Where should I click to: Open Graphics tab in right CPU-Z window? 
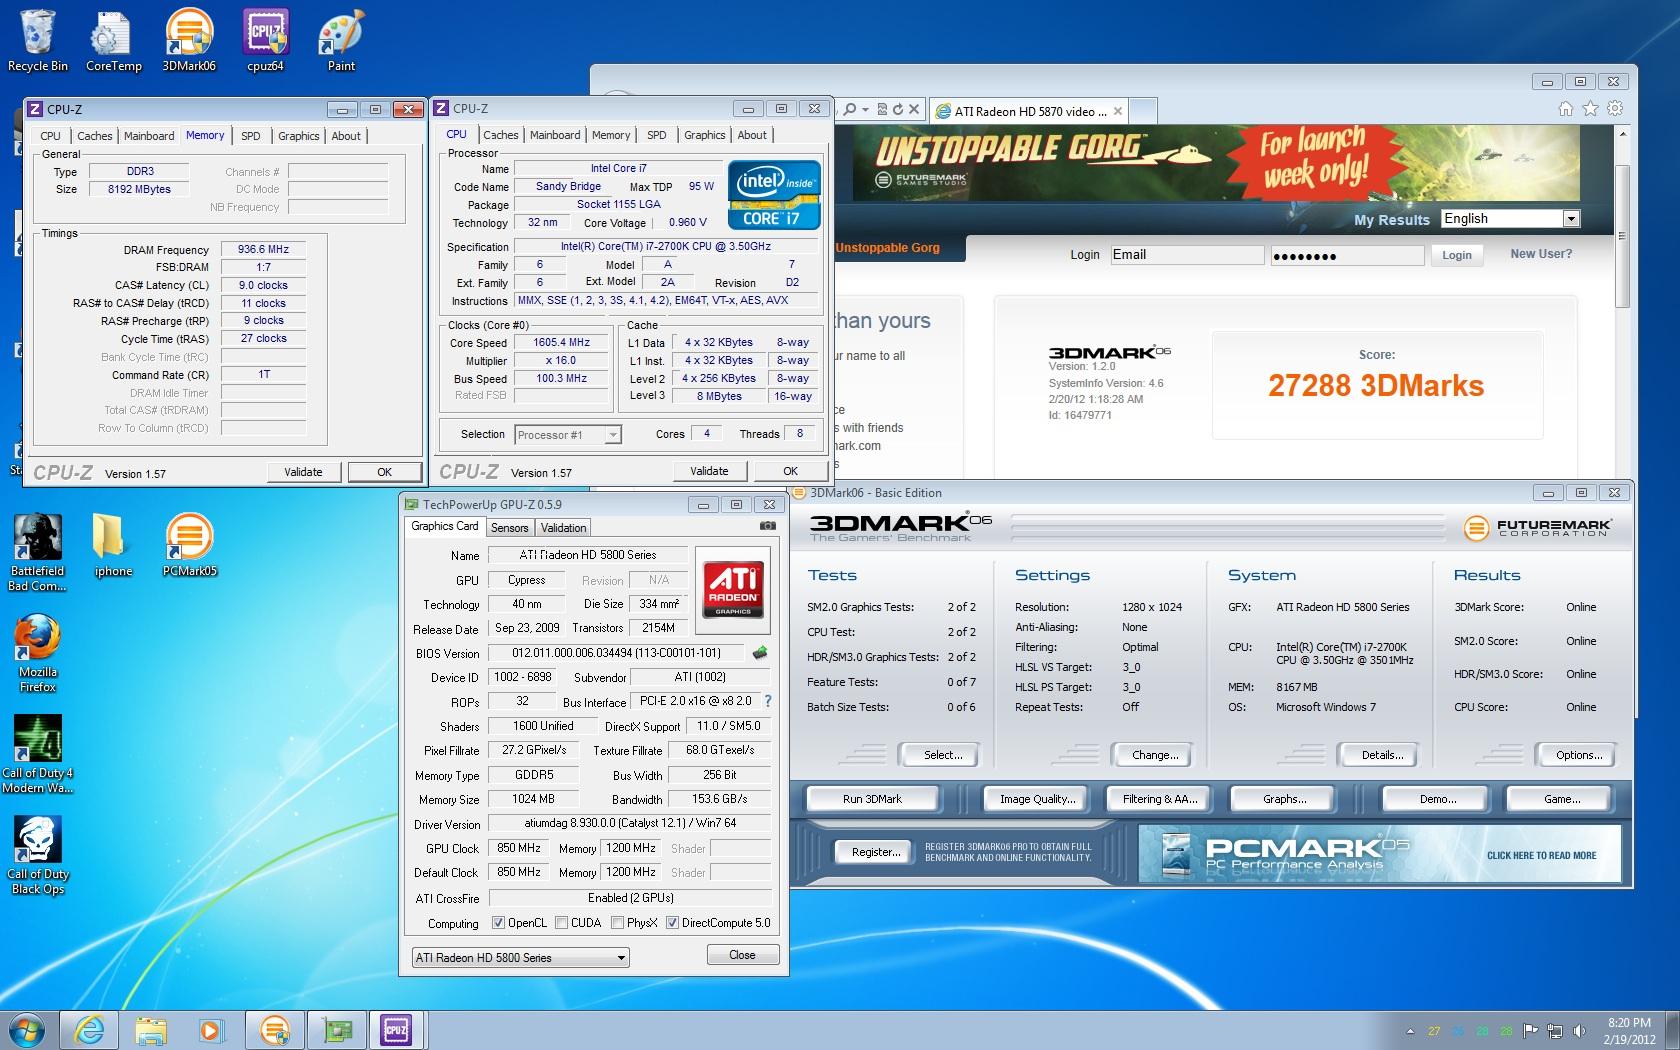[705, 135]
